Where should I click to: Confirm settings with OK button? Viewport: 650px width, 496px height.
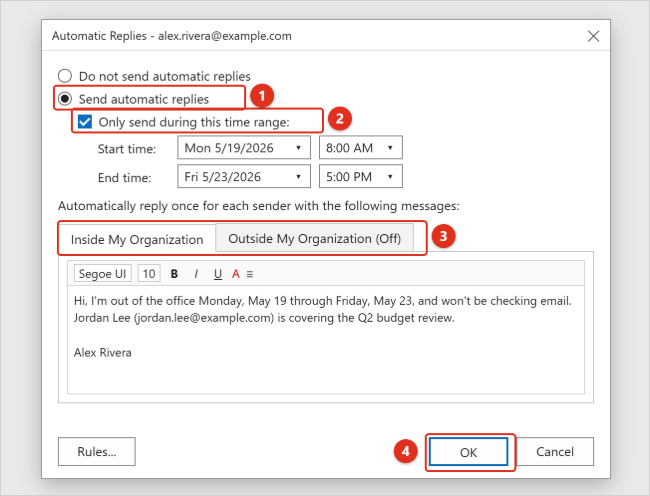(x=468, y=452)
